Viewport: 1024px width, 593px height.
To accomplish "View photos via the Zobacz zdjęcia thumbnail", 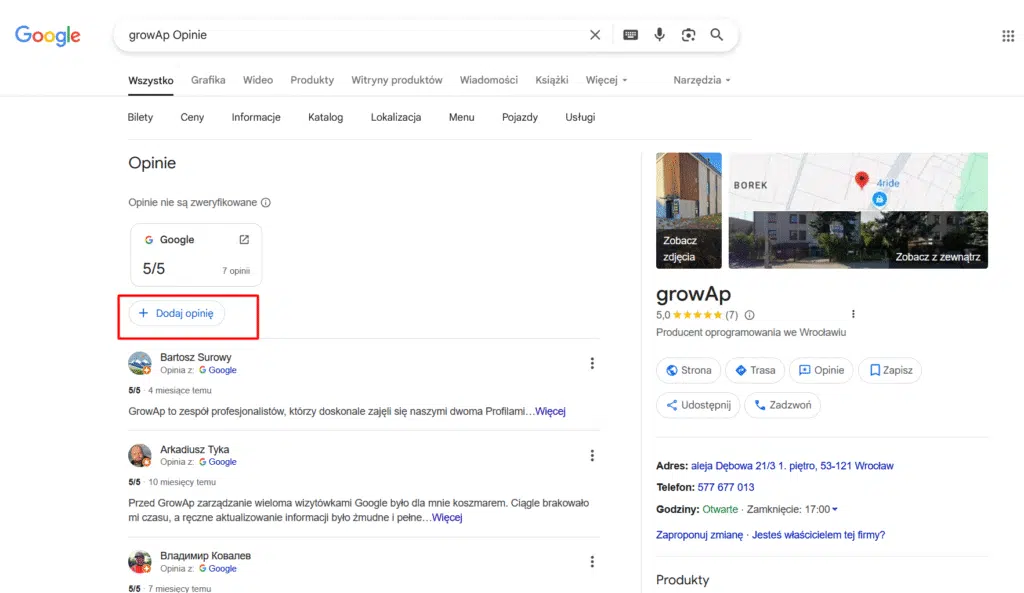I will 688,210.
